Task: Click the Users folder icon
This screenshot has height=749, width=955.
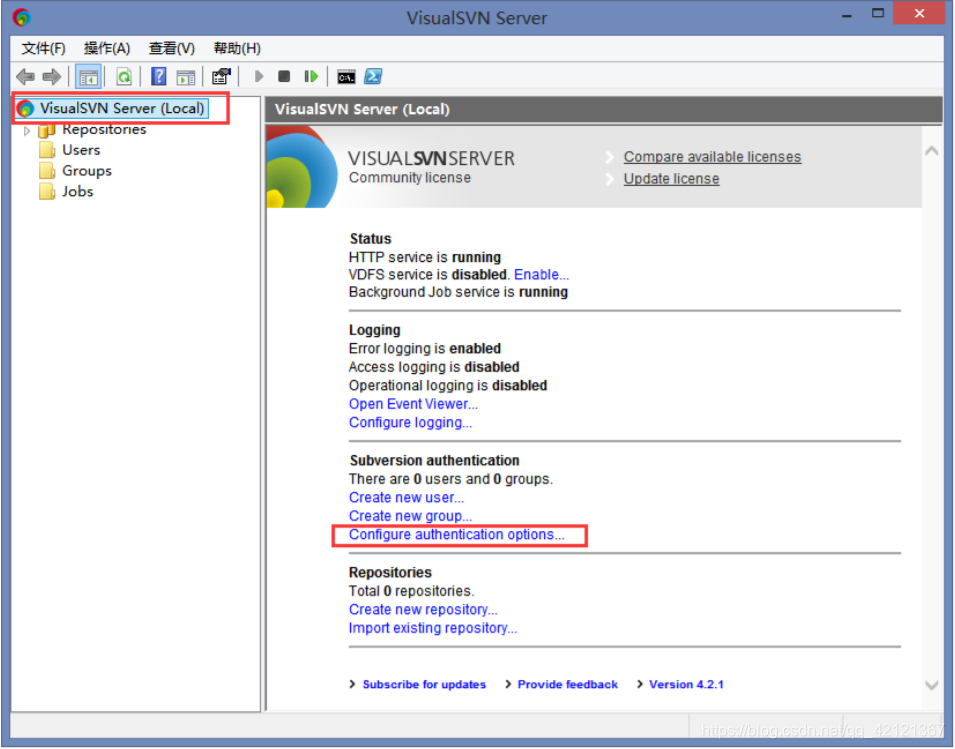Action: (x=47, y=150)
